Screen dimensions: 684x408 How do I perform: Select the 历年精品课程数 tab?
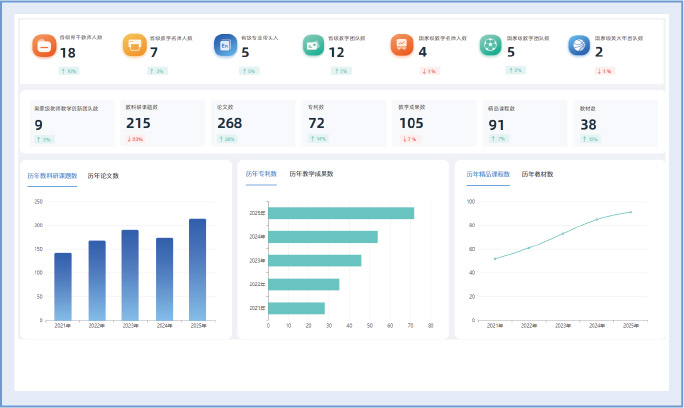point(488,174)
